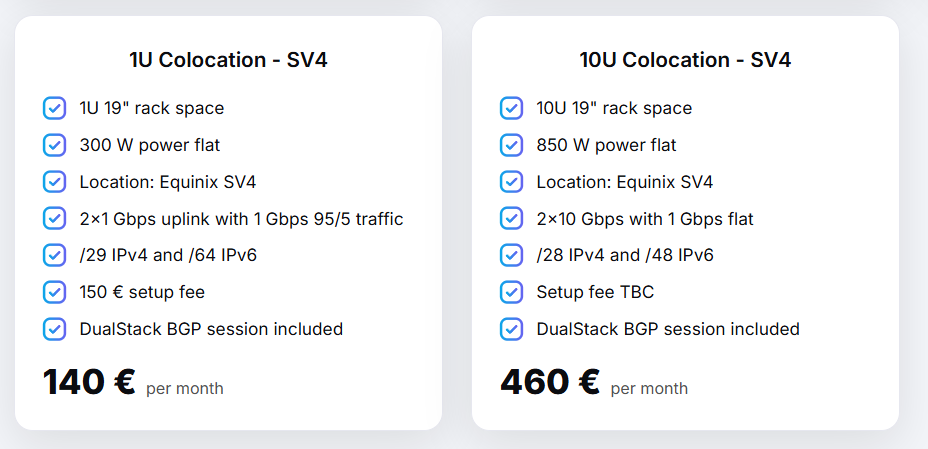Viewport: 928px width, 449px height.
Task: Click check icon beside 2×10 Gbps with 1 Gbps flat
Action: 511,218
